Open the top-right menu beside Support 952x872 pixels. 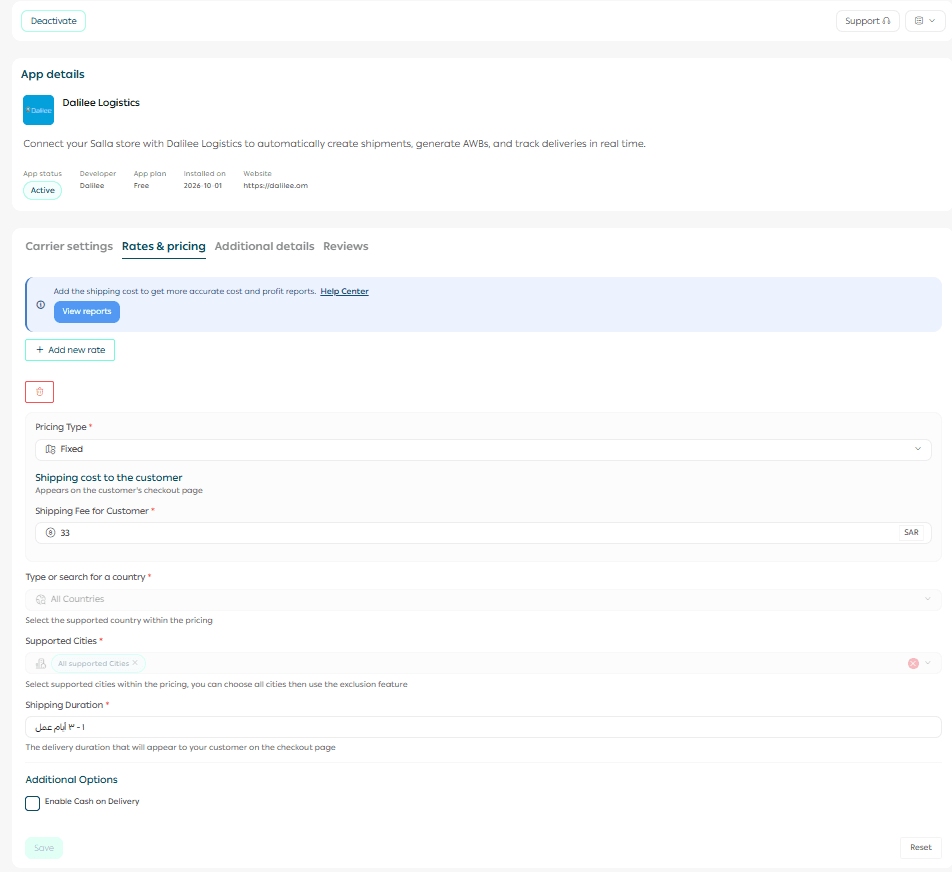(925, 21)
